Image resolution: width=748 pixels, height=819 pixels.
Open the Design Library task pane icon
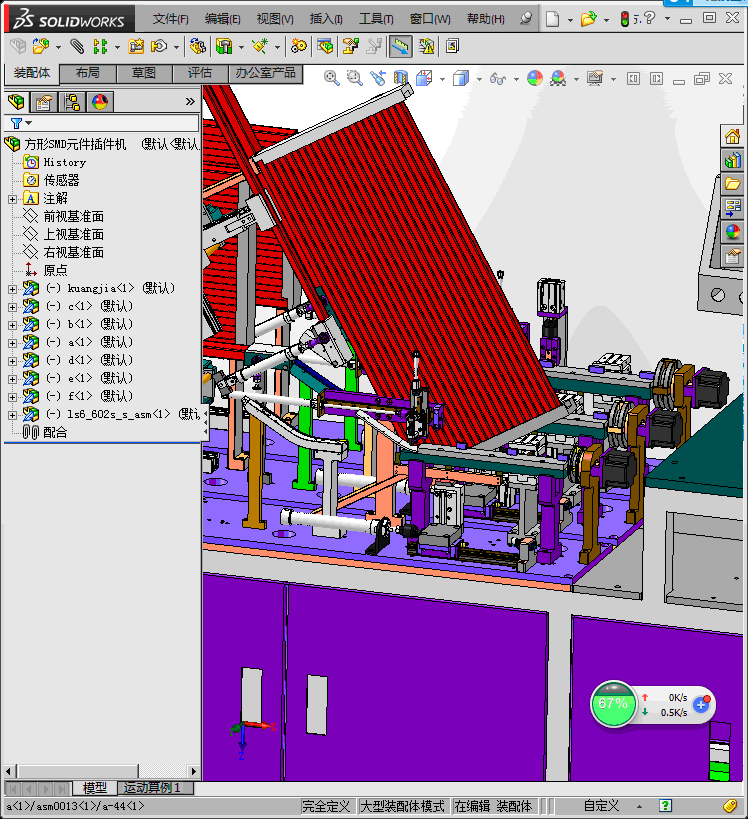tap(732, 160)
